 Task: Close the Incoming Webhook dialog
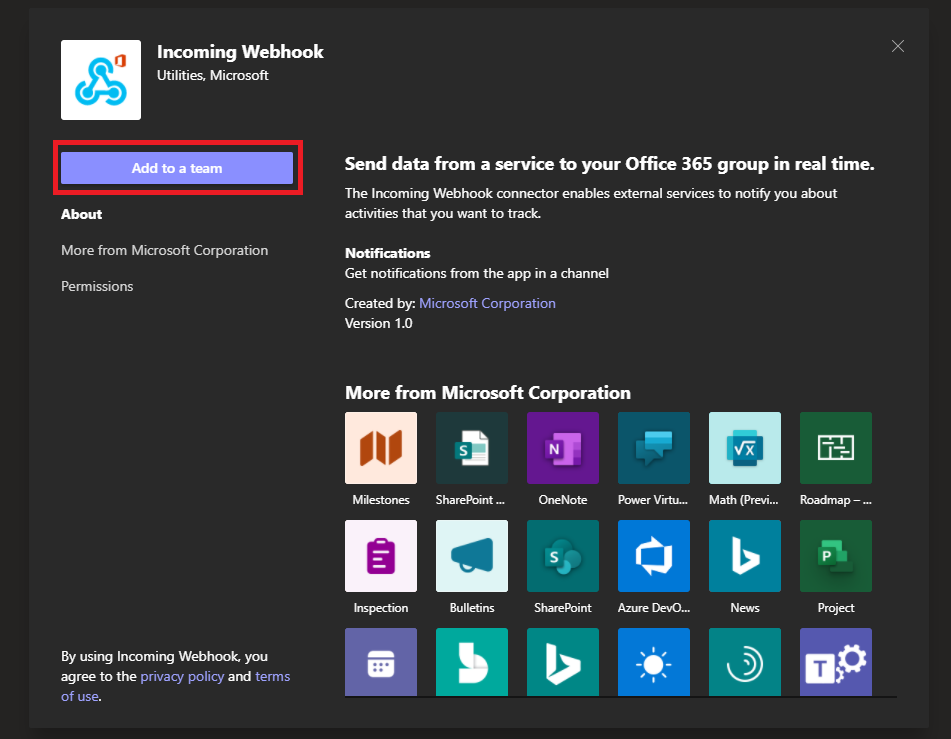(898, 46)
